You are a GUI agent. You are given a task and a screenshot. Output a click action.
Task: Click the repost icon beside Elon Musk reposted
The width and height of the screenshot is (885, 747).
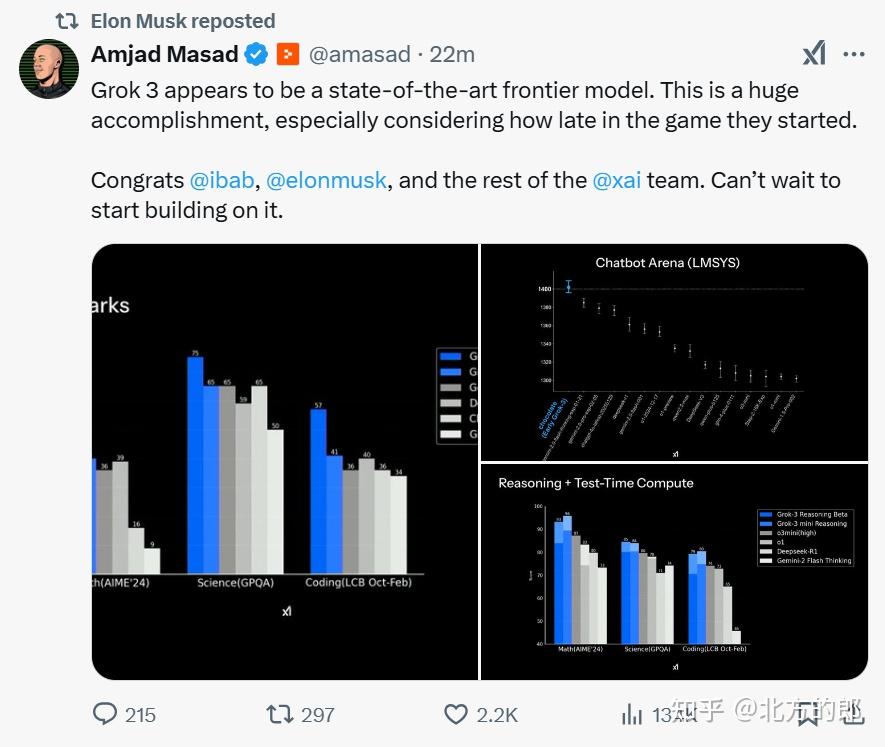[67, 20]
